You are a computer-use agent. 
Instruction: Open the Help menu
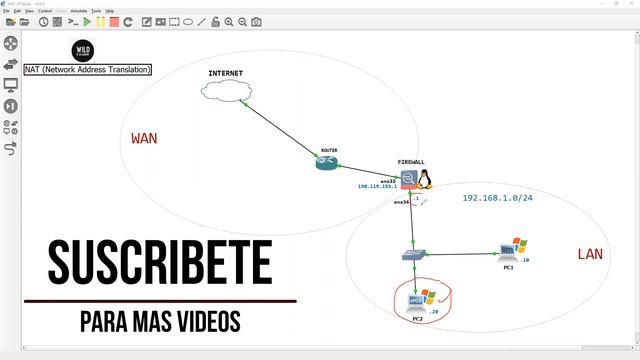tap(110, 11)
